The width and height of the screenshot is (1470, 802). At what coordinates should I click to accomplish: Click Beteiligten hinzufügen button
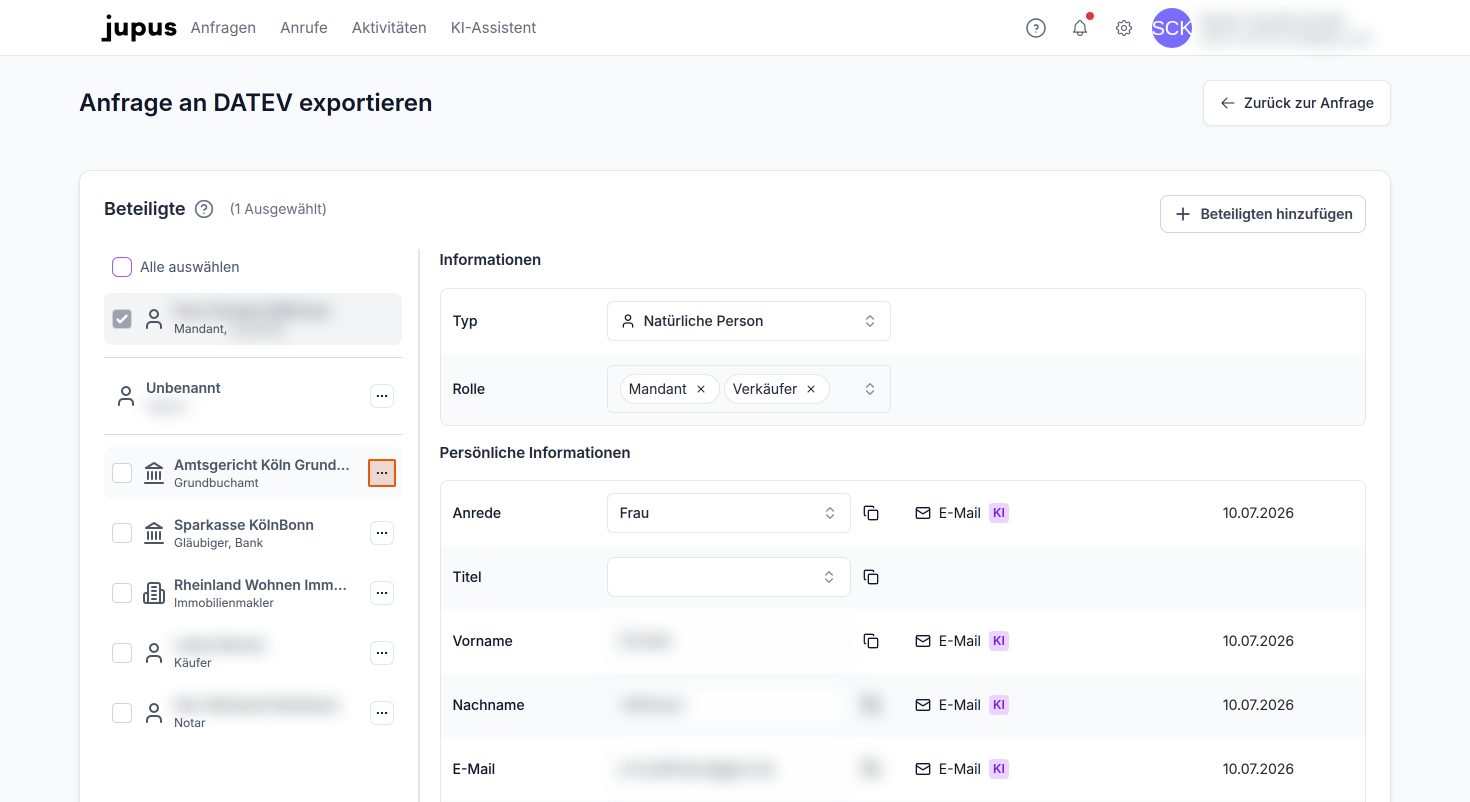click(x=1263, y=214)
